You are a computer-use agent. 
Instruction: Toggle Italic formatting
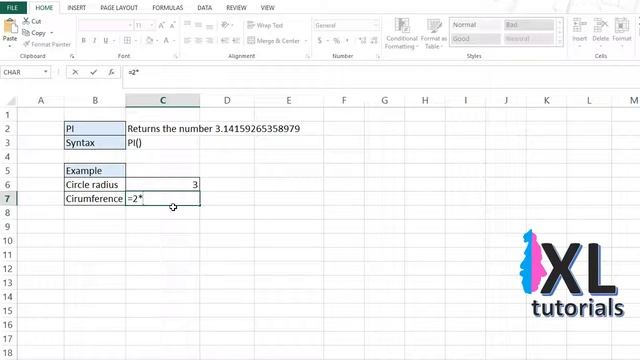click(x=95, y=40)
